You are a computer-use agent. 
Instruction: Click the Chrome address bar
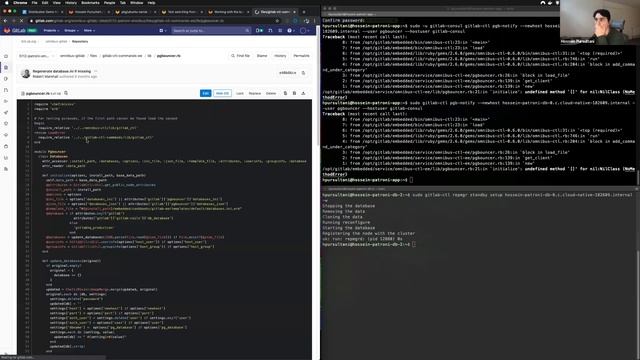point(155,21)
